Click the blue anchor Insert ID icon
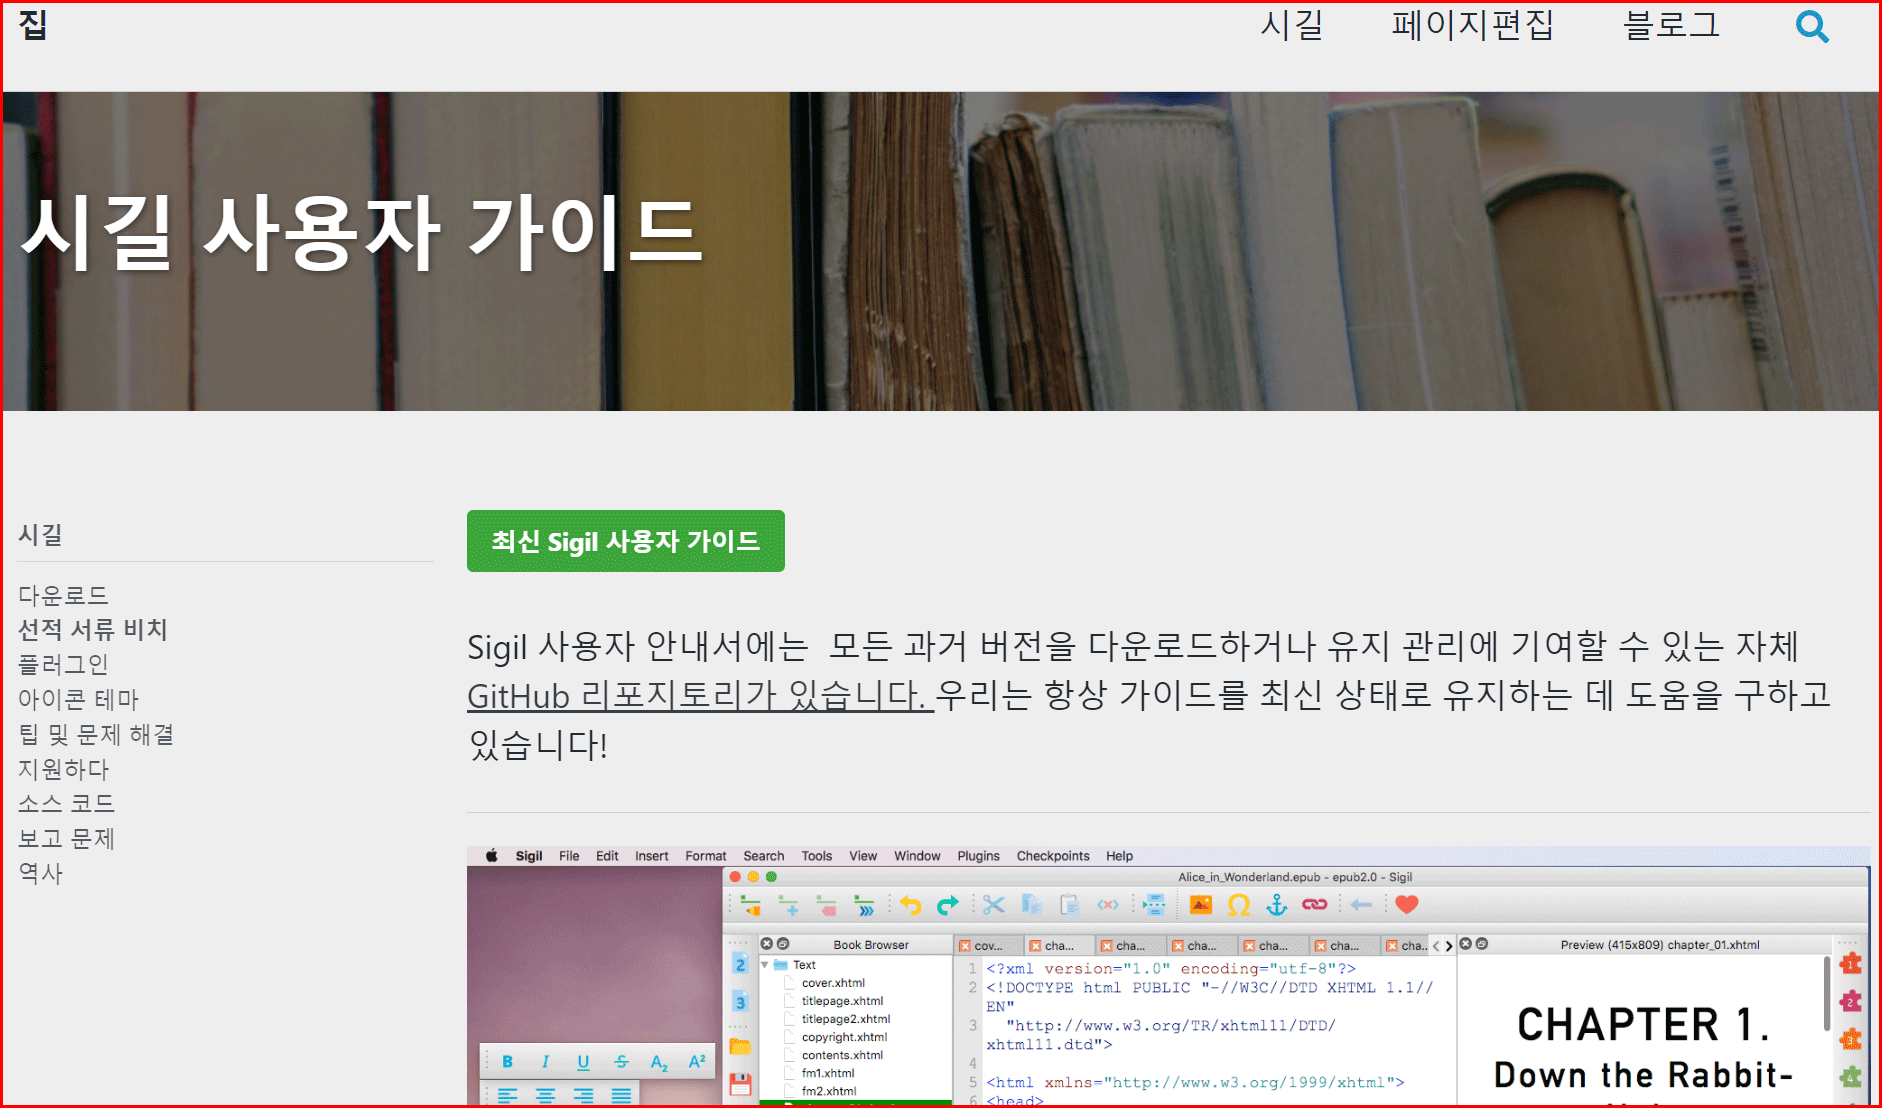This screenshot has height=1108, width=1882. coord(1277,905)
